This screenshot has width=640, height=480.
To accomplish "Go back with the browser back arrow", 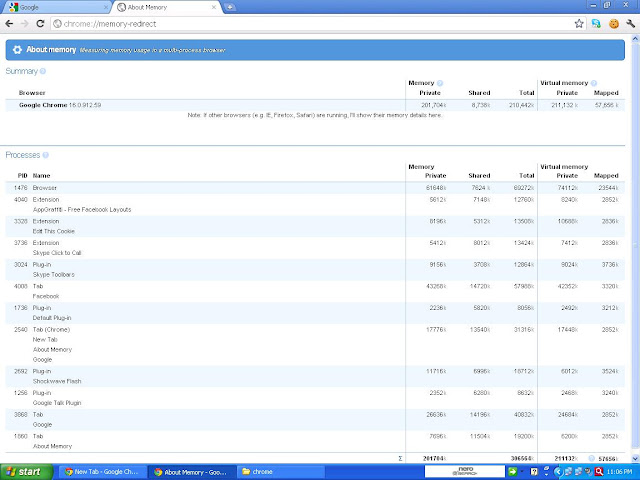I will pos(9,24).
